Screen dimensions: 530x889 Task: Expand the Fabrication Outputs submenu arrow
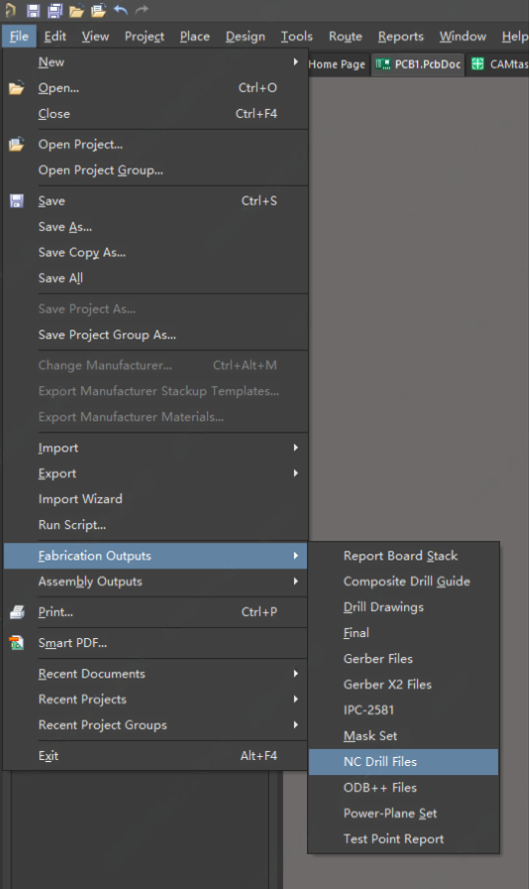[295, 556]
